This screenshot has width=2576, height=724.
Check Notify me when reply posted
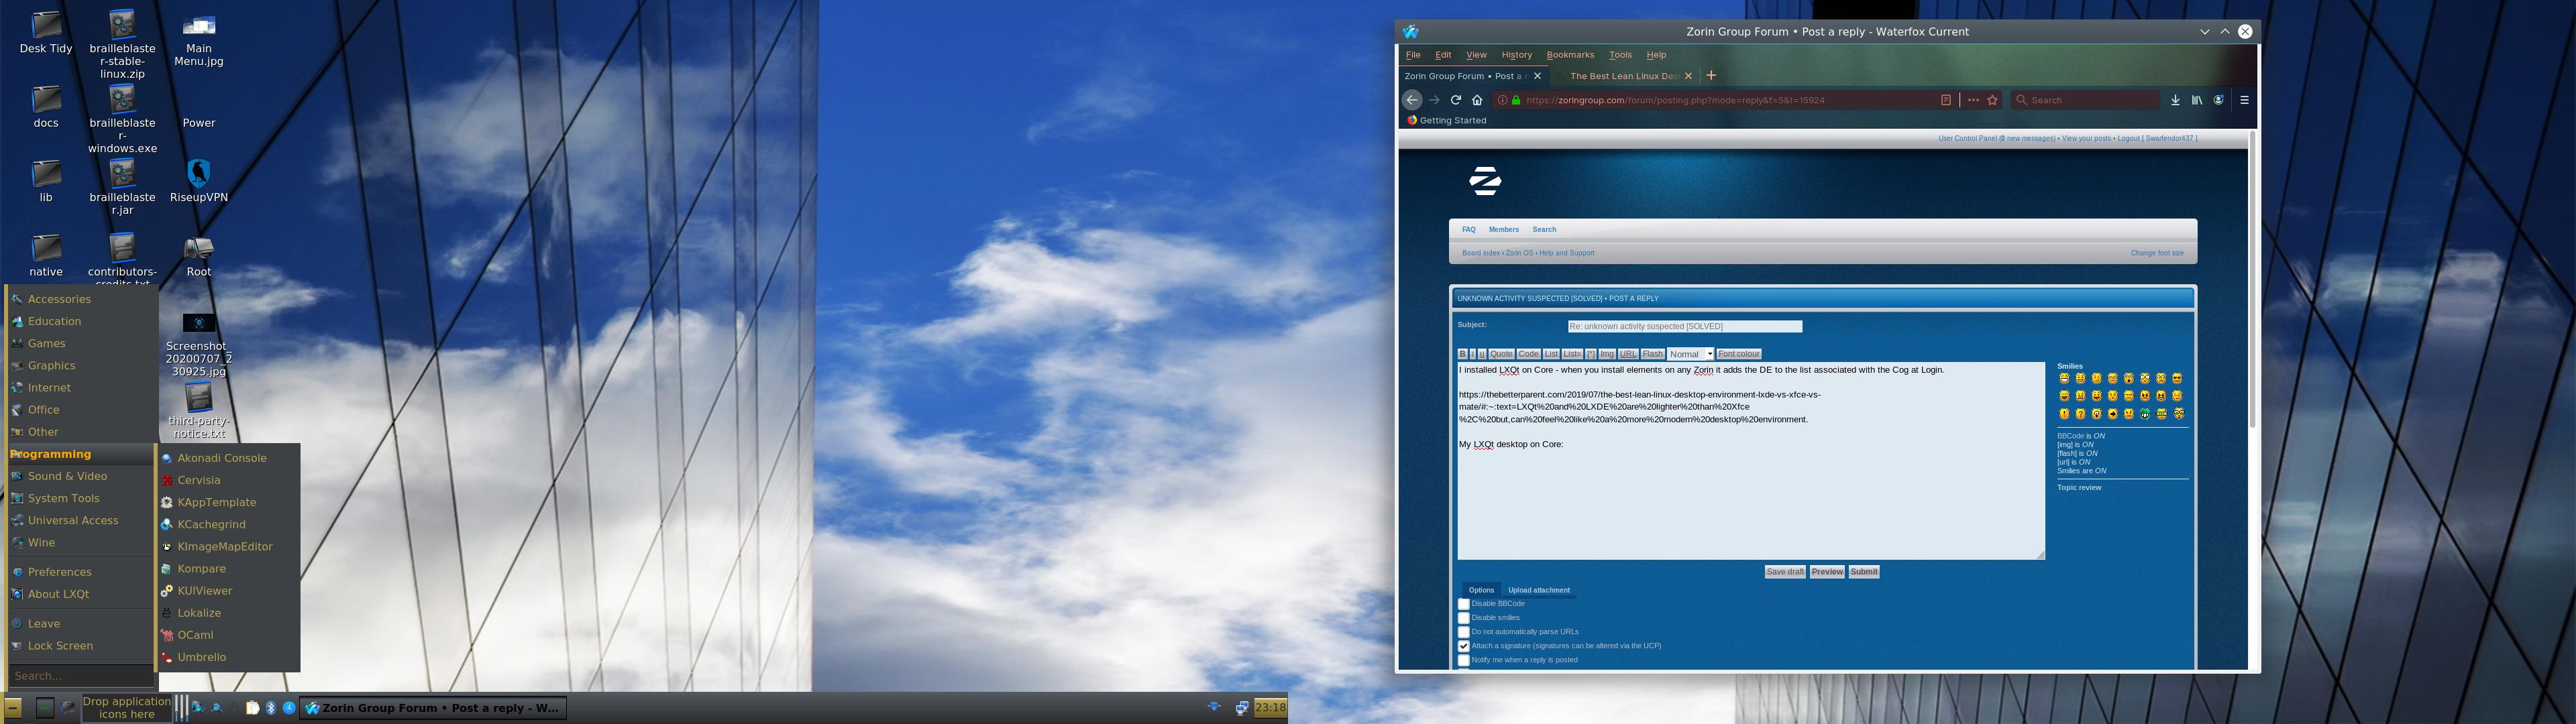1464,660
